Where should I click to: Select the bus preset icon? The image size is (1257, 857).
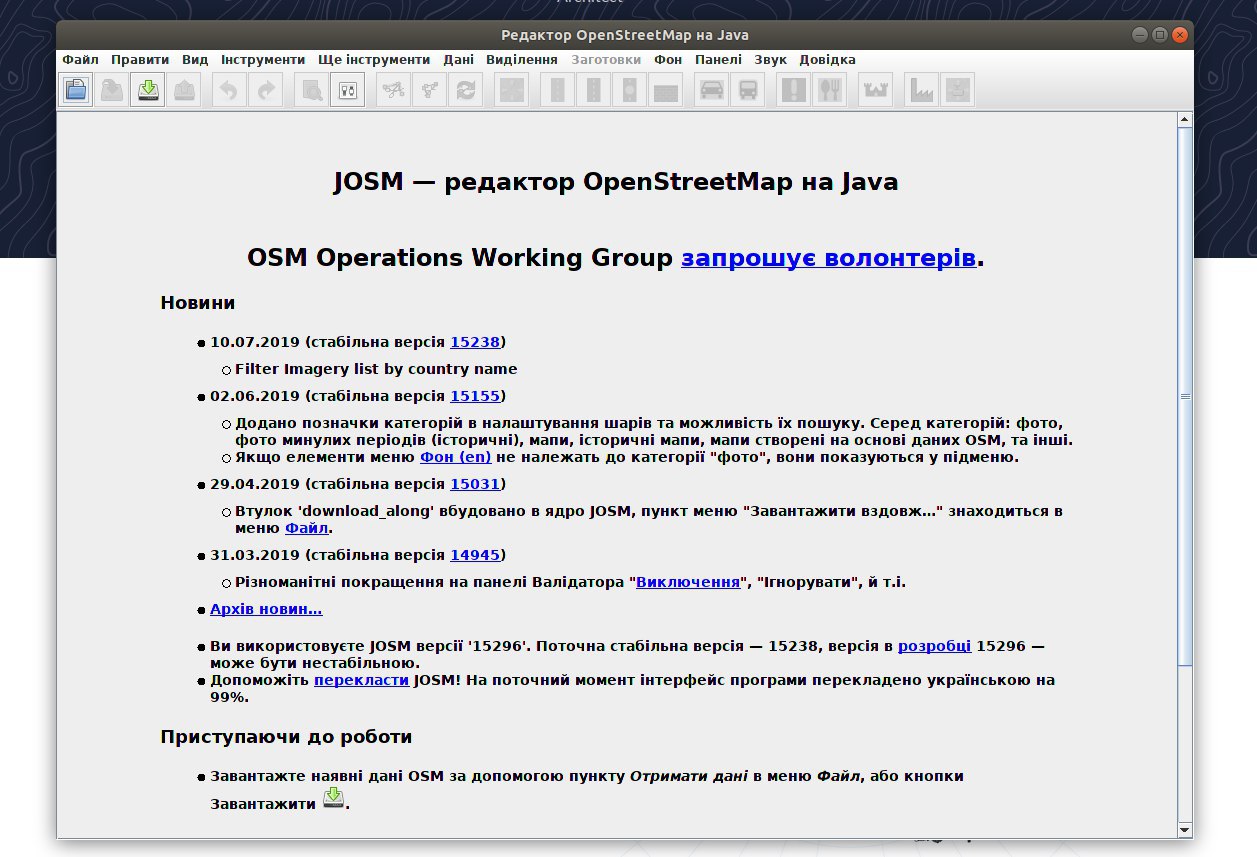pyautogui.click(x=748, y=90)
